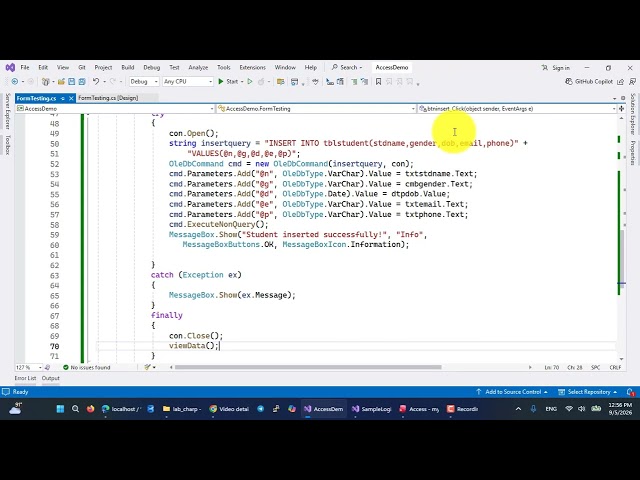Click the Ln: 70 line indicator

[x=552, y=367]
